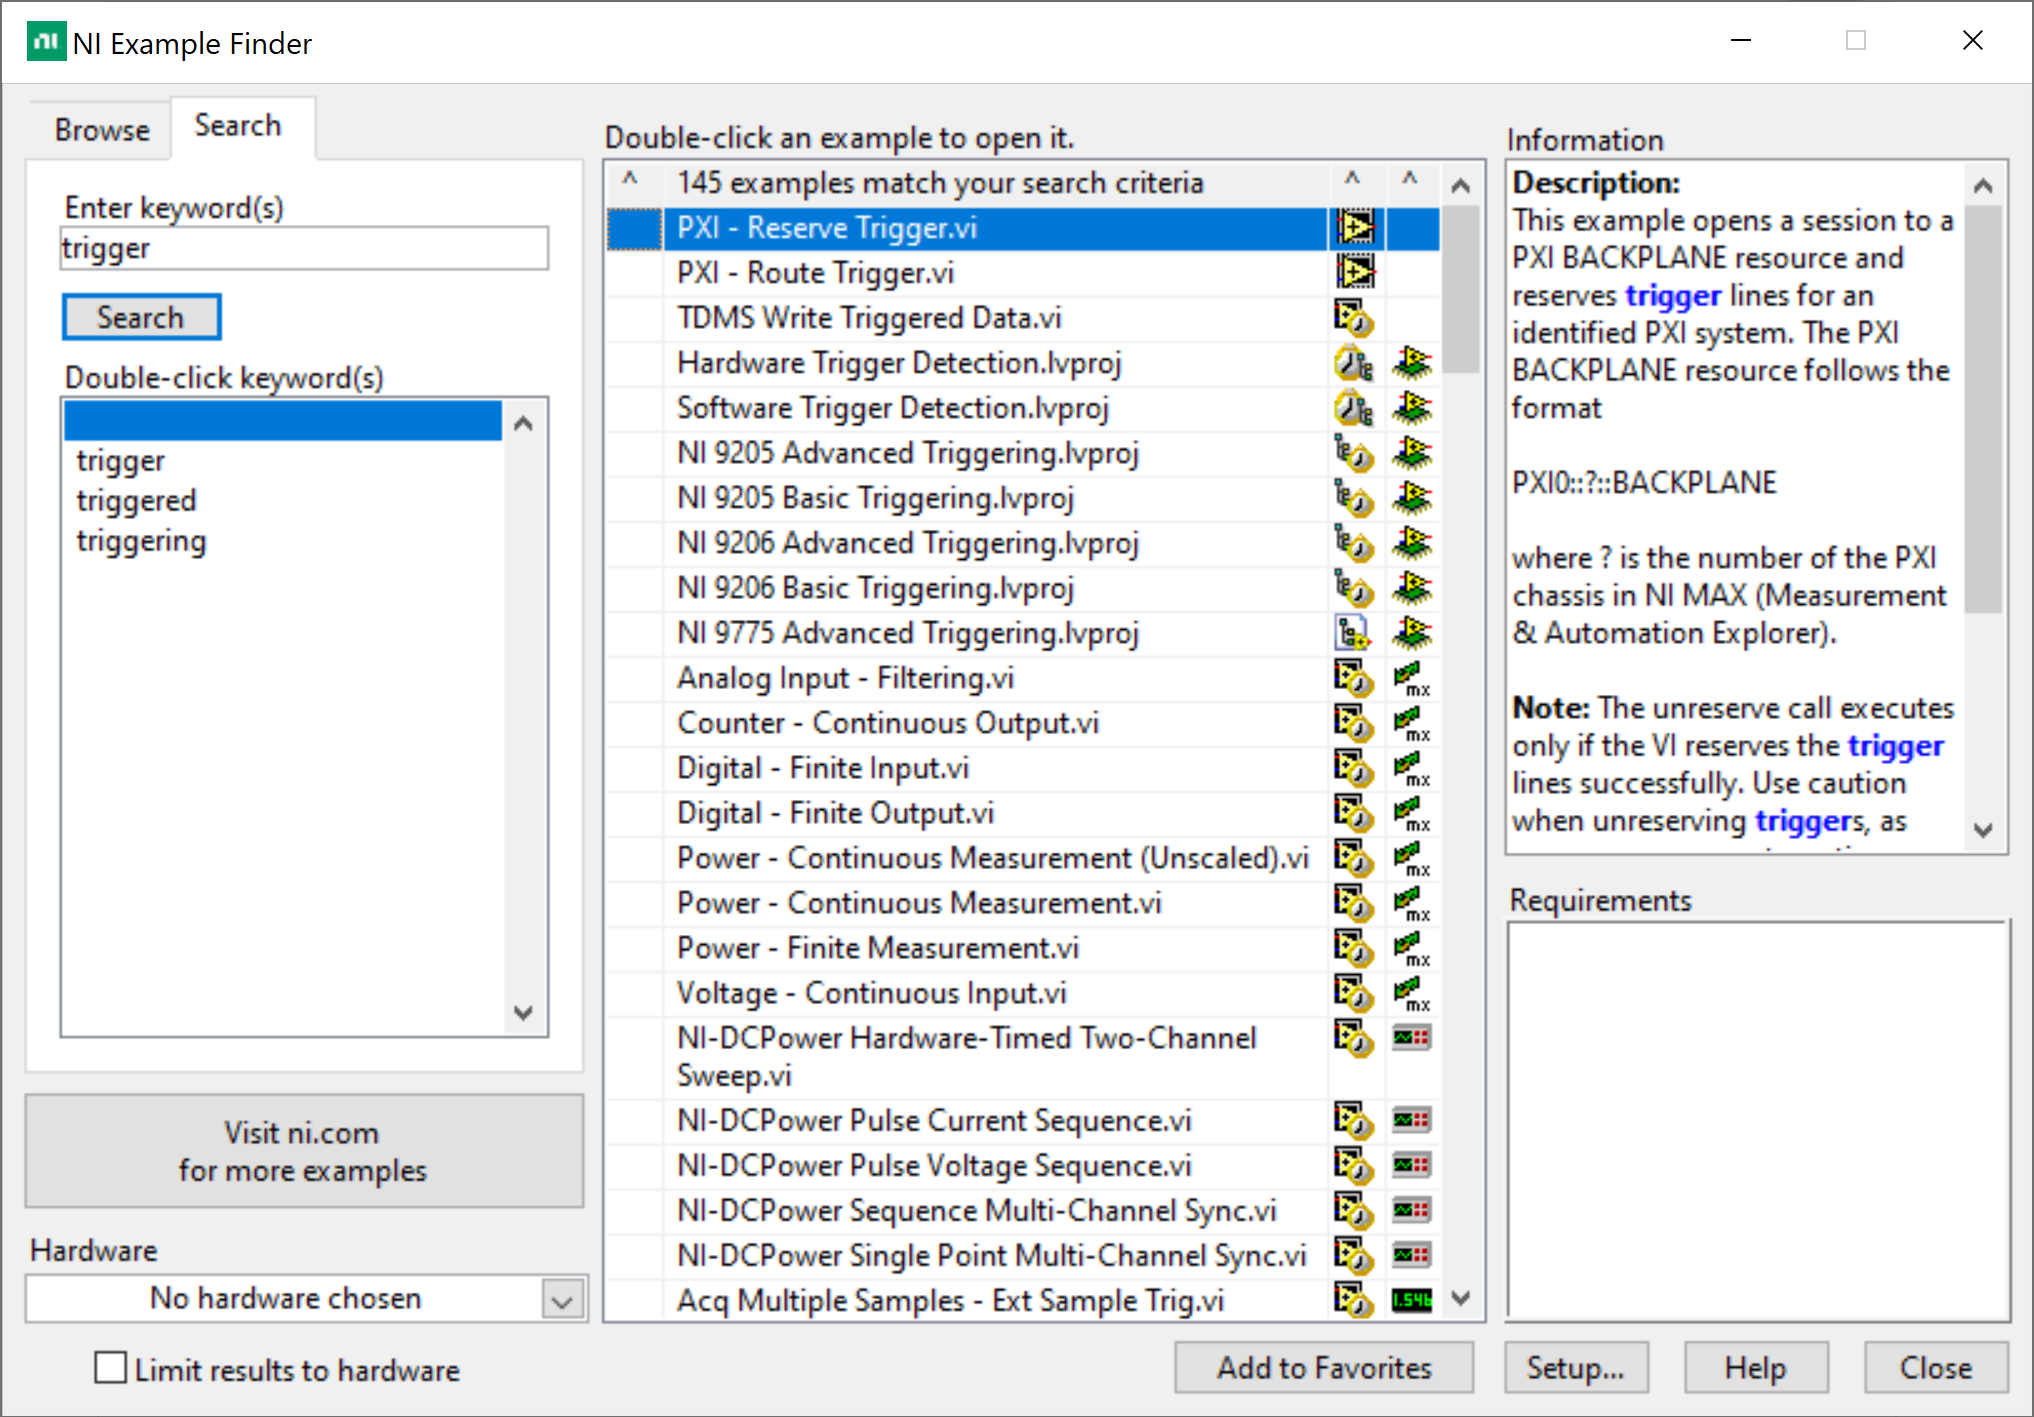This screenshot has height=1417, width=2034.
Task: Click Add to Favorites button
Action: point(1324,1367)
